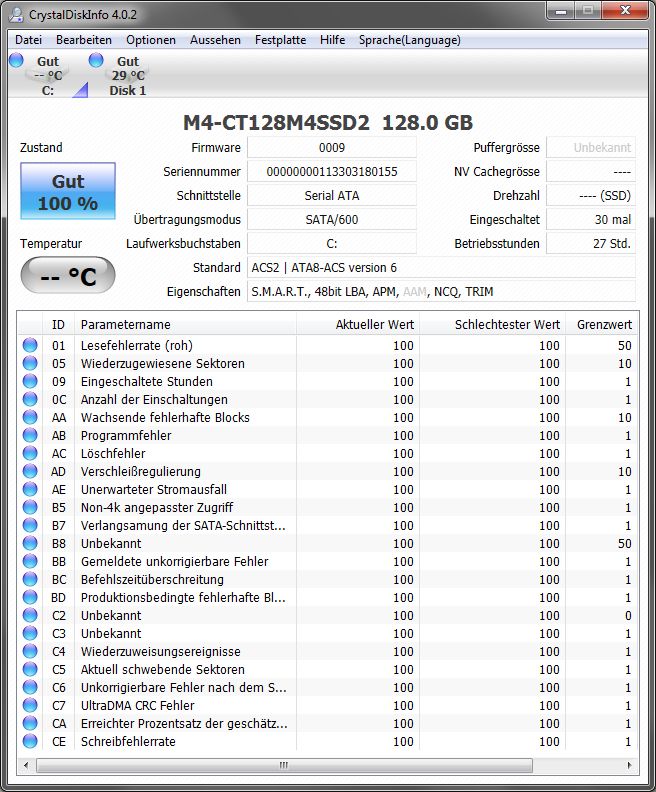Screen dimensions: 656x792
Task: Click the status orb in row B8
Action: point(30,543)
